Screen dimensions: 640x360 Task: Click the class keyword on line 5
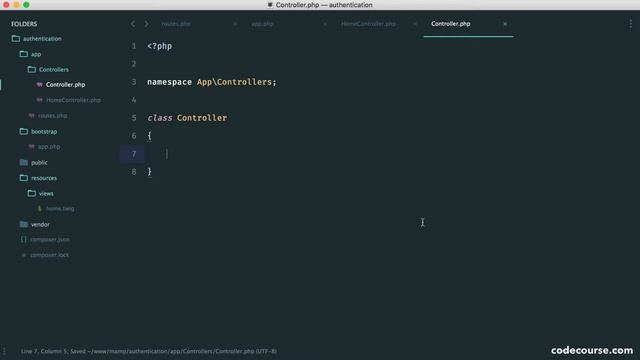click(160, 118)
